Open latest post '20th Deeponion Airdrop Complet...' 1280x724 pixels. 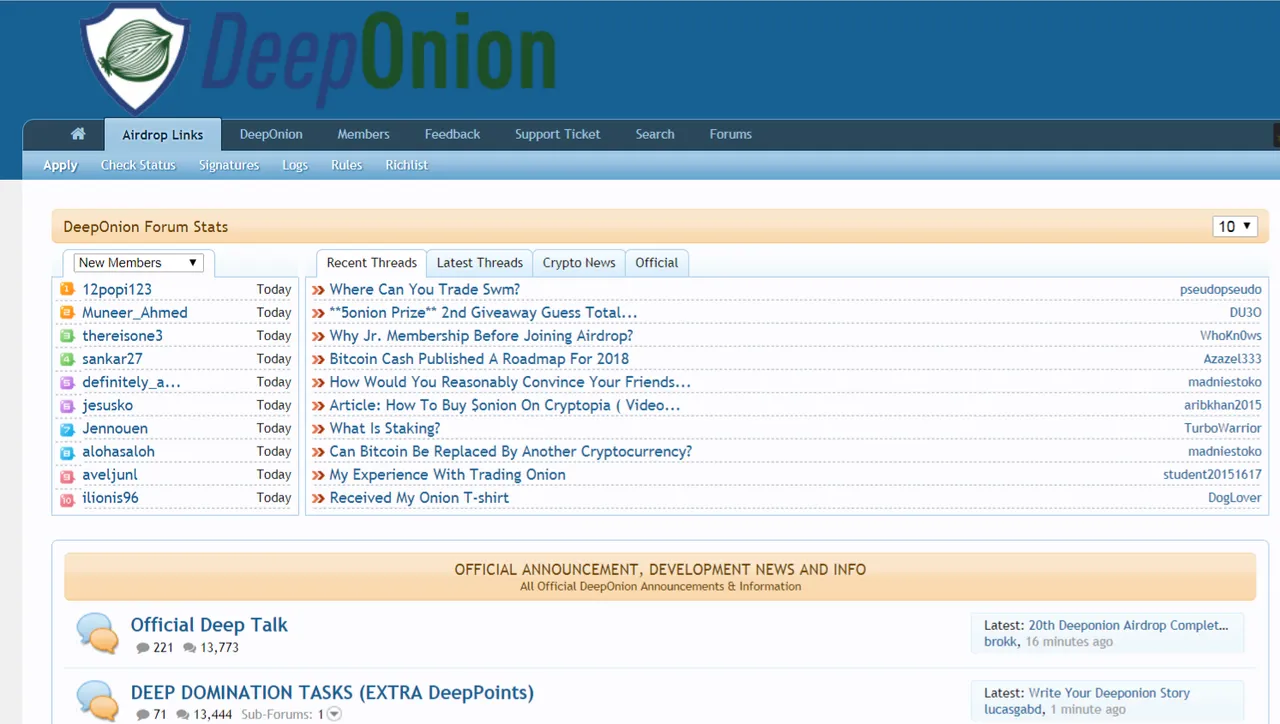pyautogui.click(x=1129, y=625)
